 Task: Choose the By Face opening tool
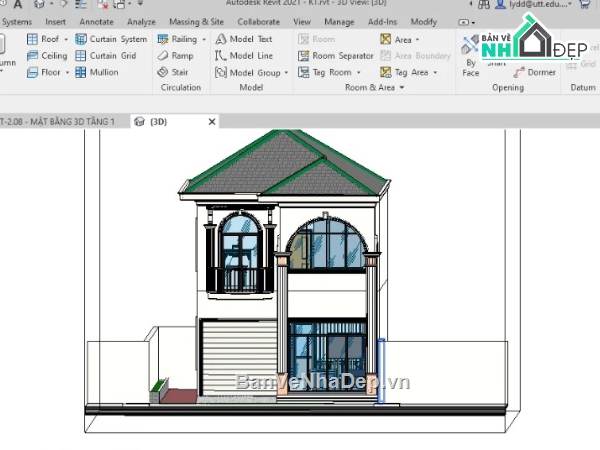470,56
